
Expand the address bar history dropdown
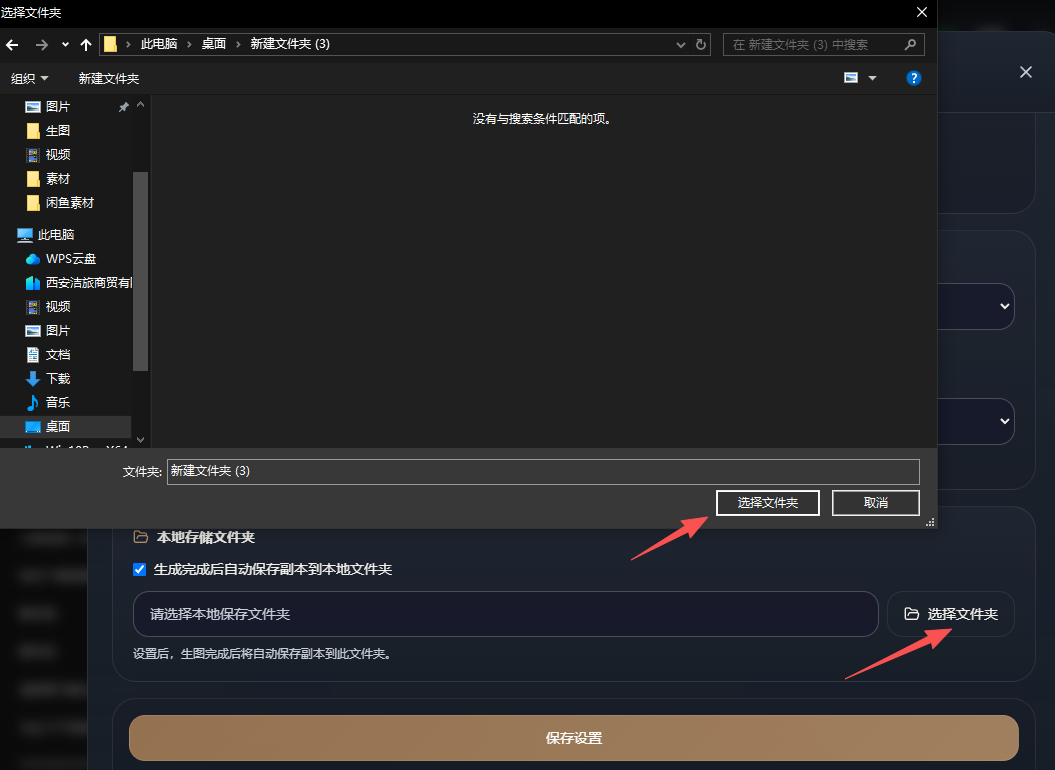pyautogui.click(x=680, y=45)
